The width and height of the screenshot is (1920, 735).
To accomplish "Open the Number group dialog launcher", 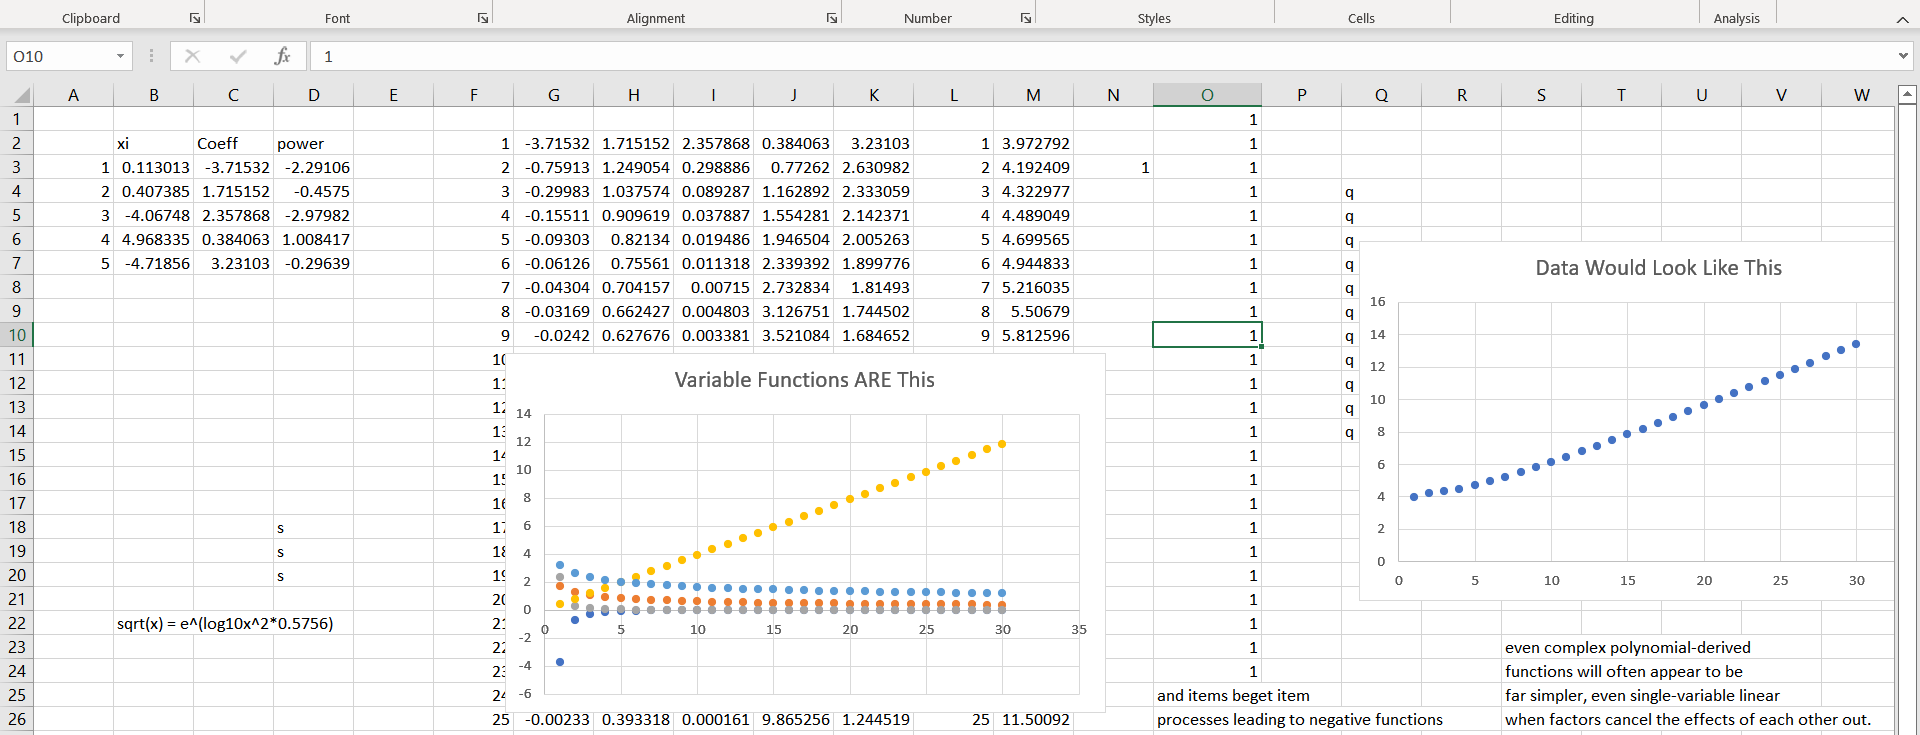I will pyautogui.click(x=1026, y=18).
